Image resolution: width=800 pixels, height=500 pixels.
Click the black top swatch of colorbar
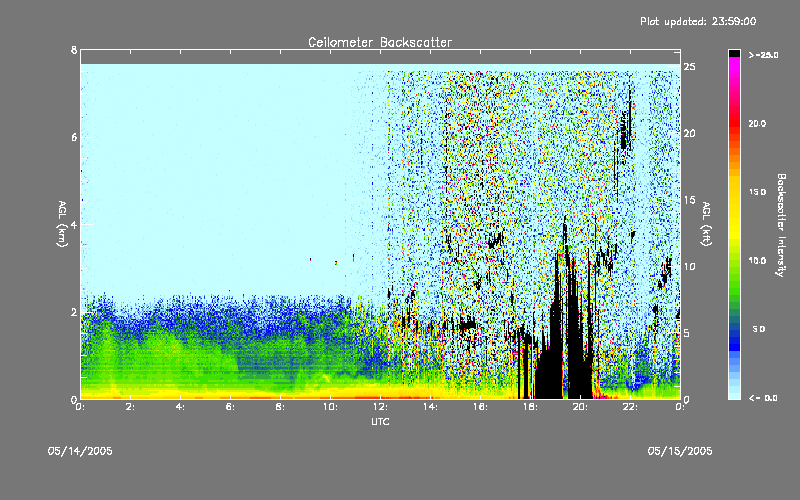(734, 53)
